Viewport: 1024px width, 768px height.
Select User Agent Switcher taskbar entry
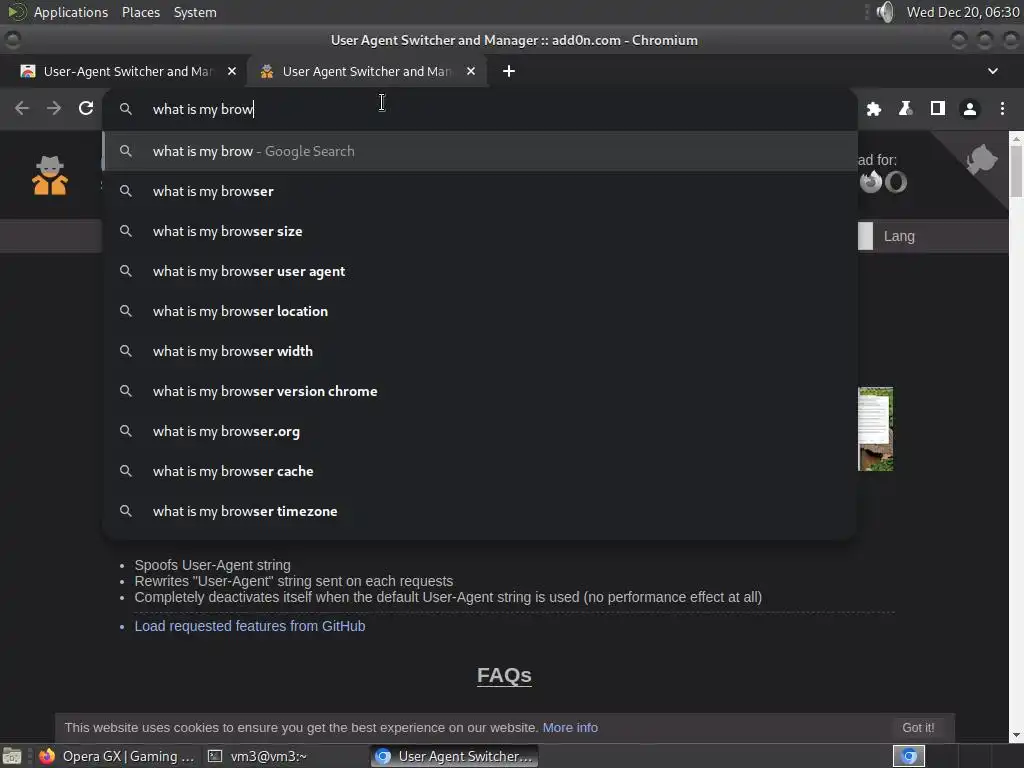(455, 756)
